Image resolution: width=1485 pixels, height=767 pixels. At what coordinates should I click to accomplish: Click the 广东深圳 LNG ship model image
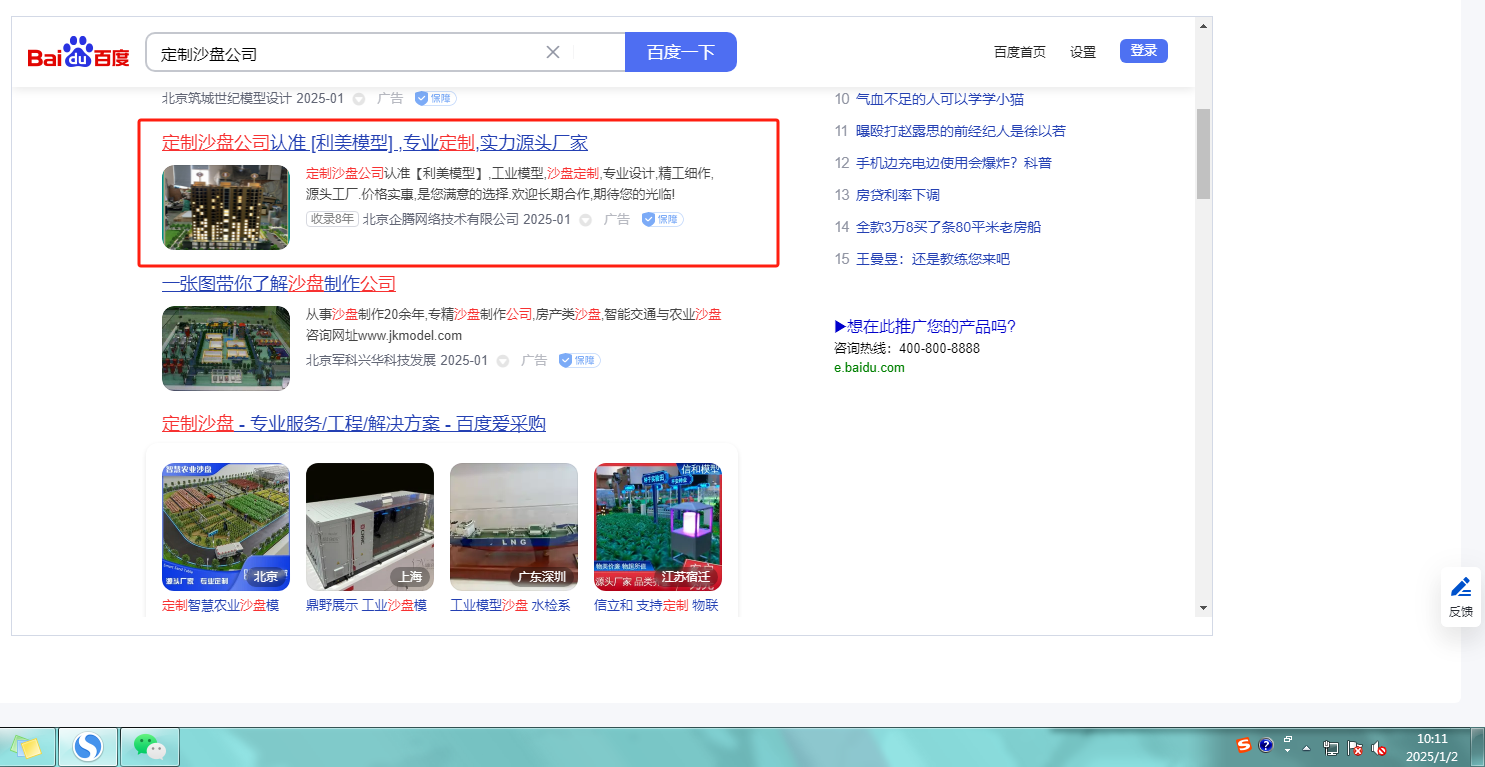[x=514, y=527]
